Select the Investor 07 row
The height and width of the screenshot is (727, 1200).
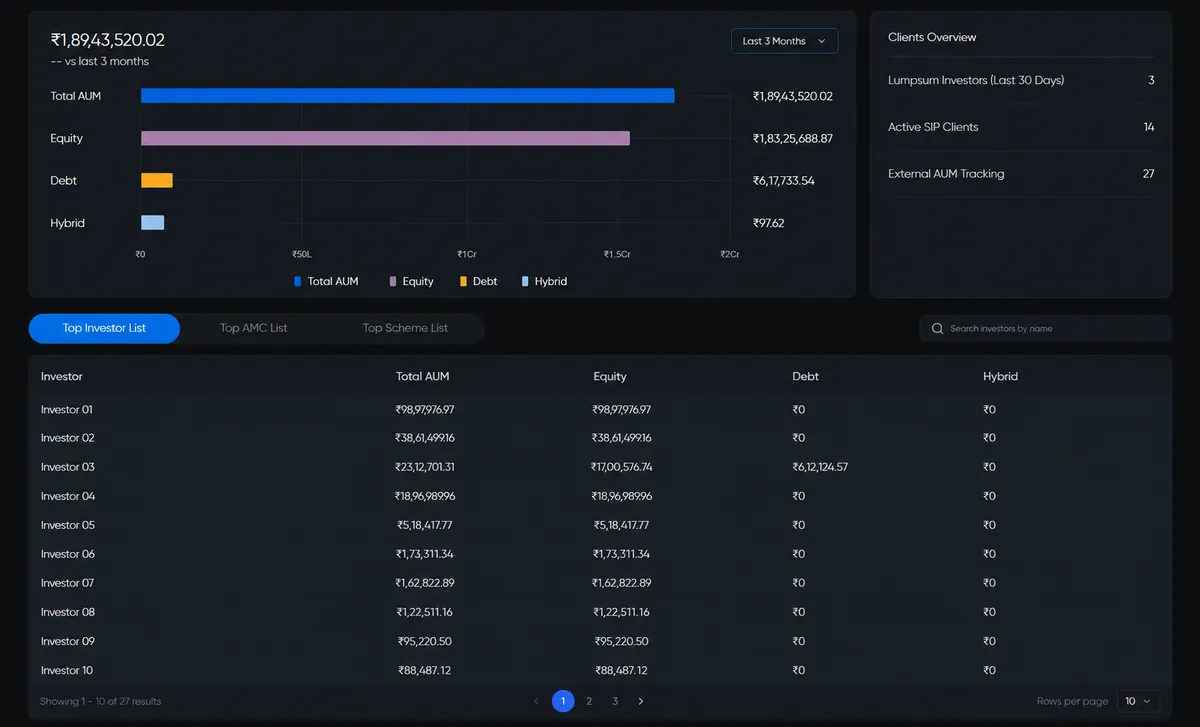tap(600, 583)
